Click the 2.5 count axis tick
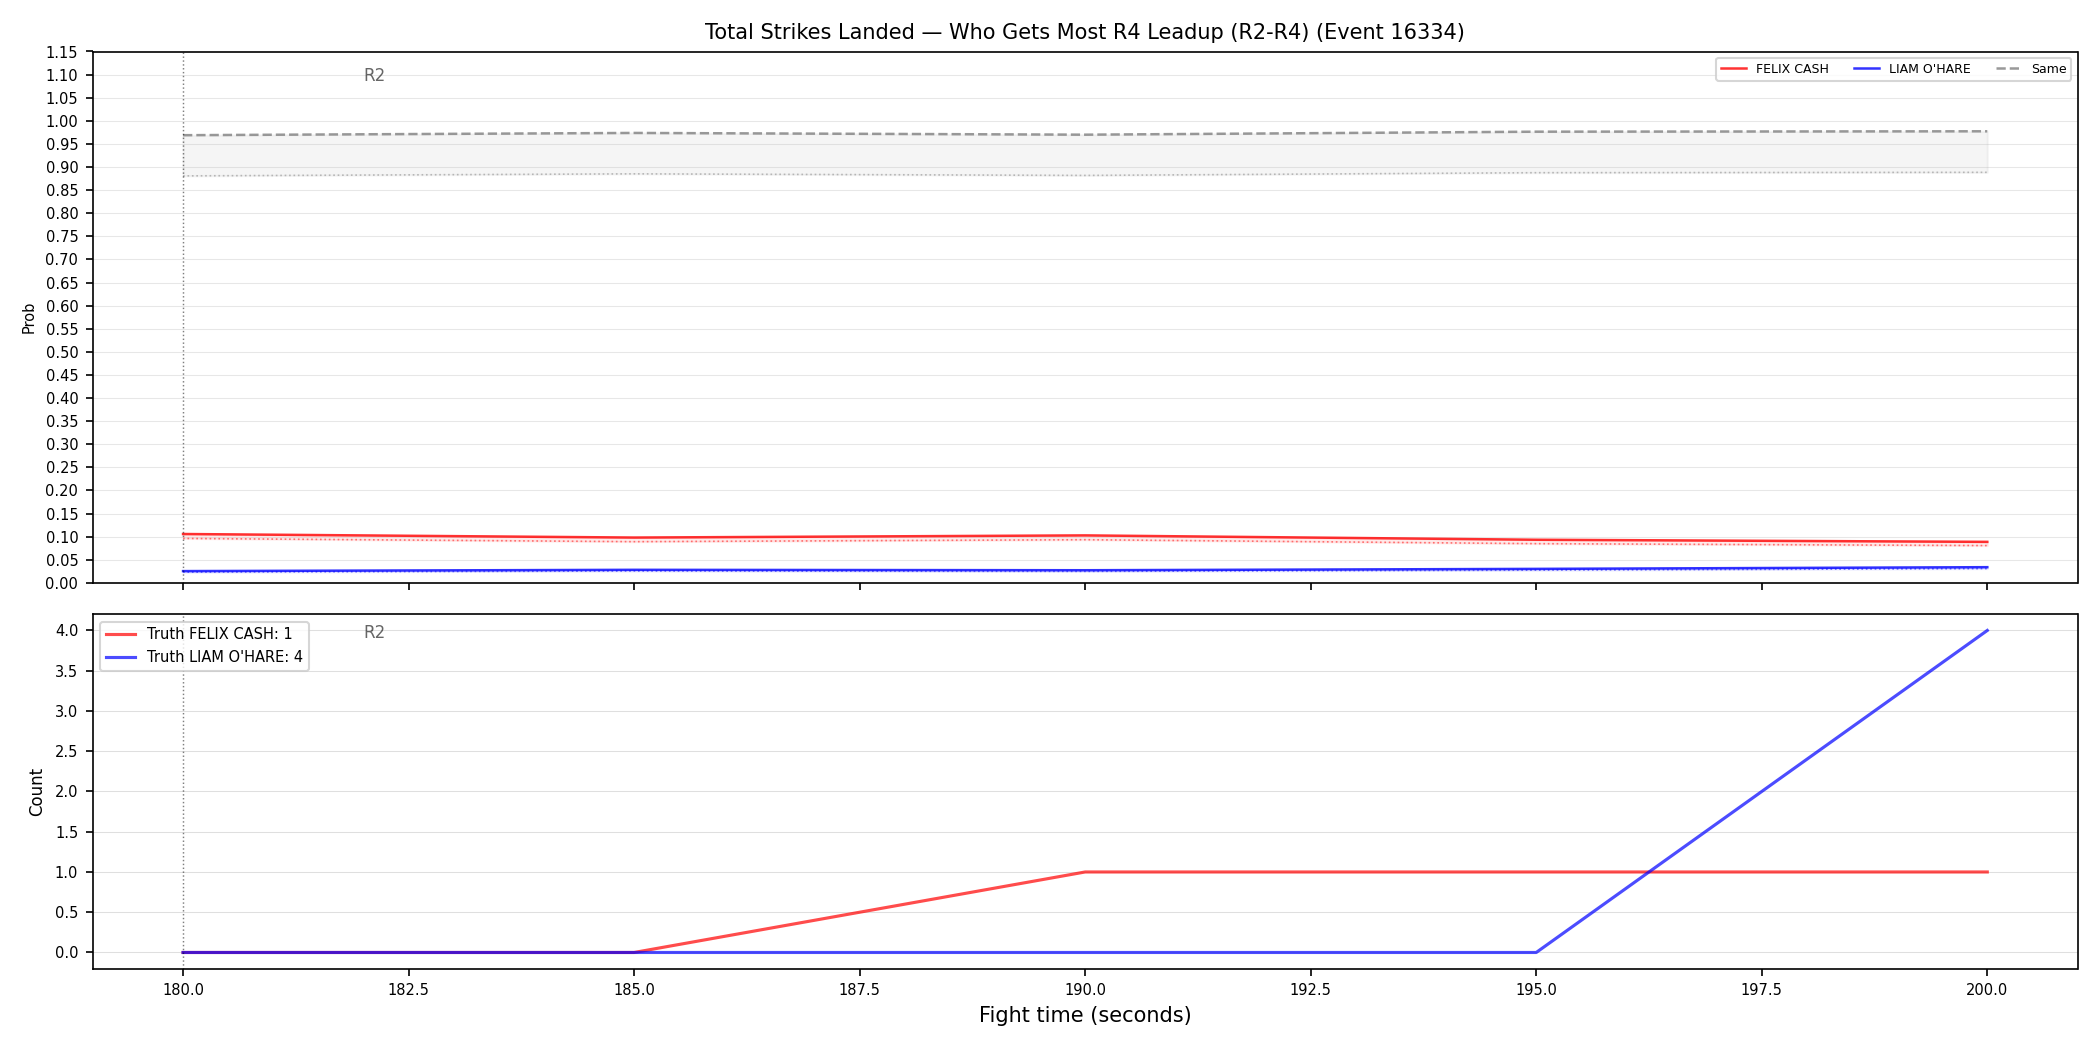The height and width of the screenshot is (1050, 2100). tap(67, 751)
